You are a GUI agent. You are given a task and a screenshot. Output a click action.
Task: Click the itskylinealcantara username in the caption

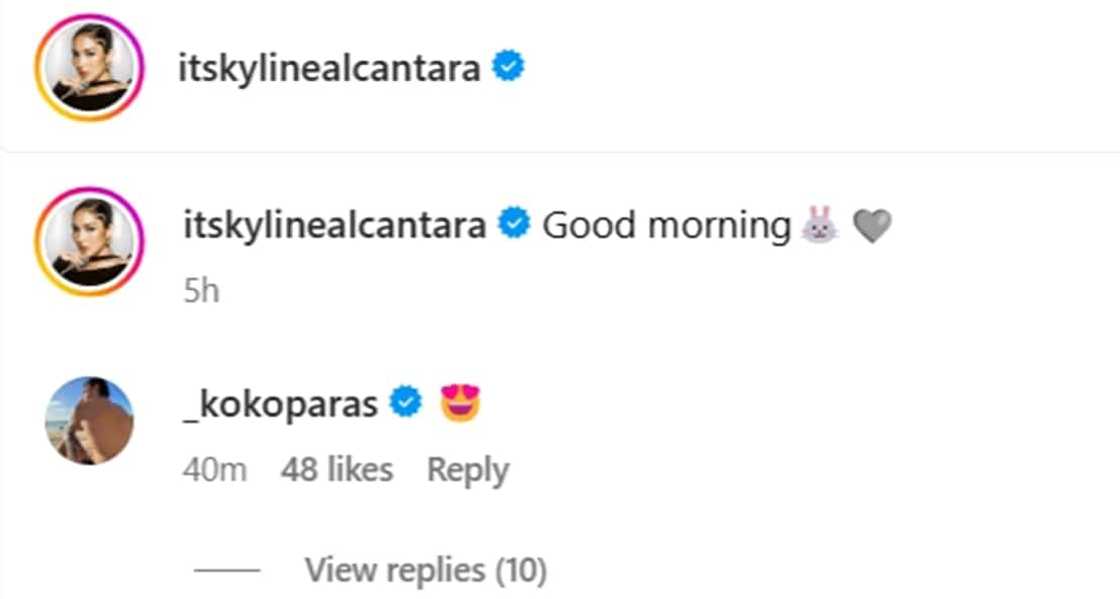[335, 226]
